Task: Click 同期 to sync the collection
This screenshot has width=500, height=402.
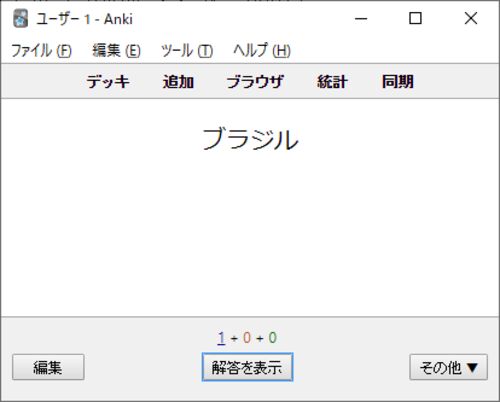Action: 398,81
